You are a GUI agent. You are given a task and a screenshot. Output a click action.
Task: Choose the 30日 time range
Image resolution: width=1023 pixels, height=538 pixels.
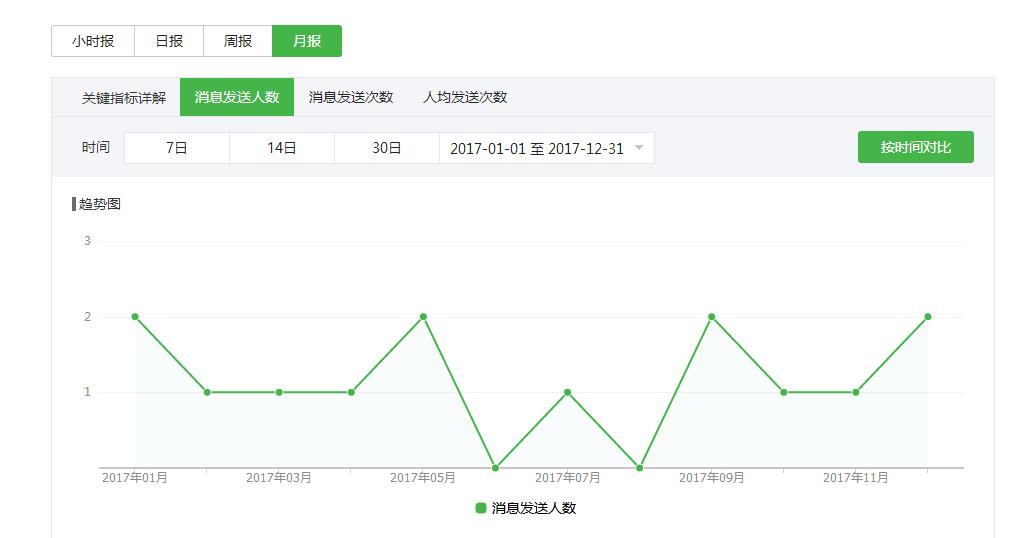pyautogui.click(x=387, y=148)
